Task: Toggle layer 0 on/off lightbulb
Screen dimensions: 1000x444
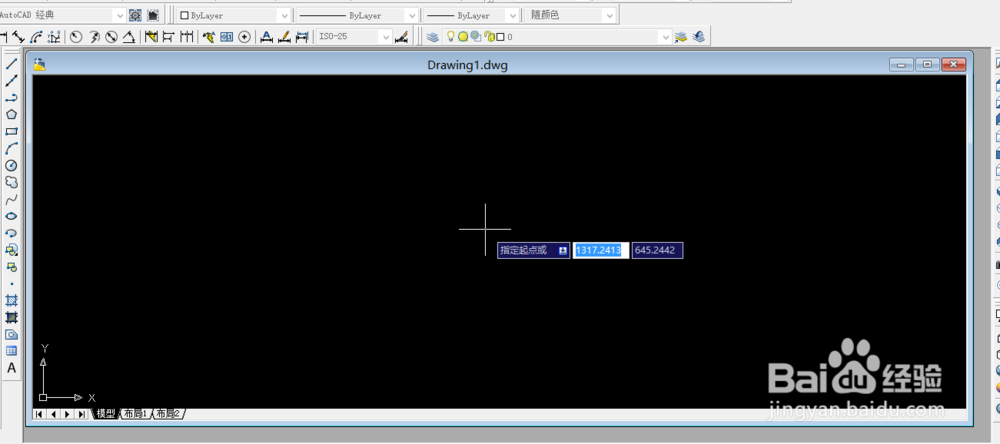Action: 450,37
